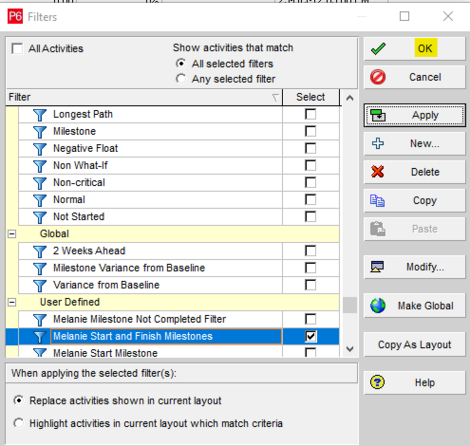Click the Filter column sort triangle
The height and width of the screenshot is (446, 470).
coord(275,97)
